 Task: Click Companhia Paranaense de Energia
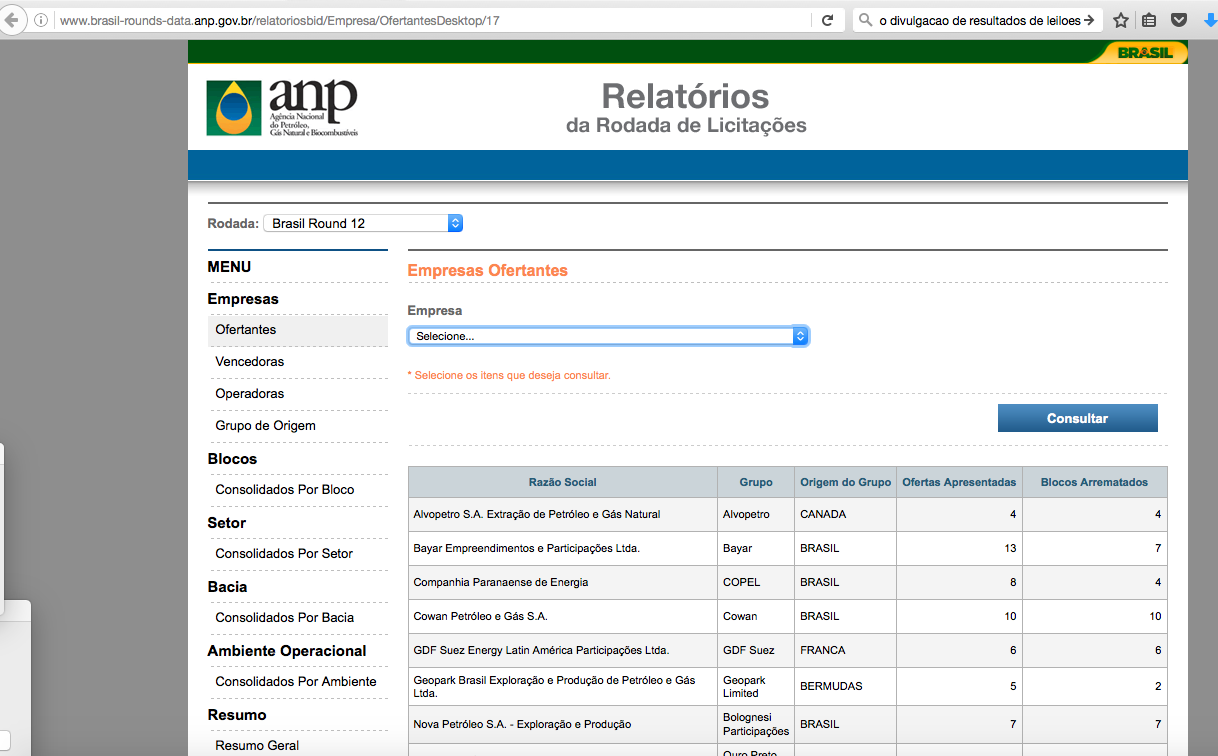[500, 582]
